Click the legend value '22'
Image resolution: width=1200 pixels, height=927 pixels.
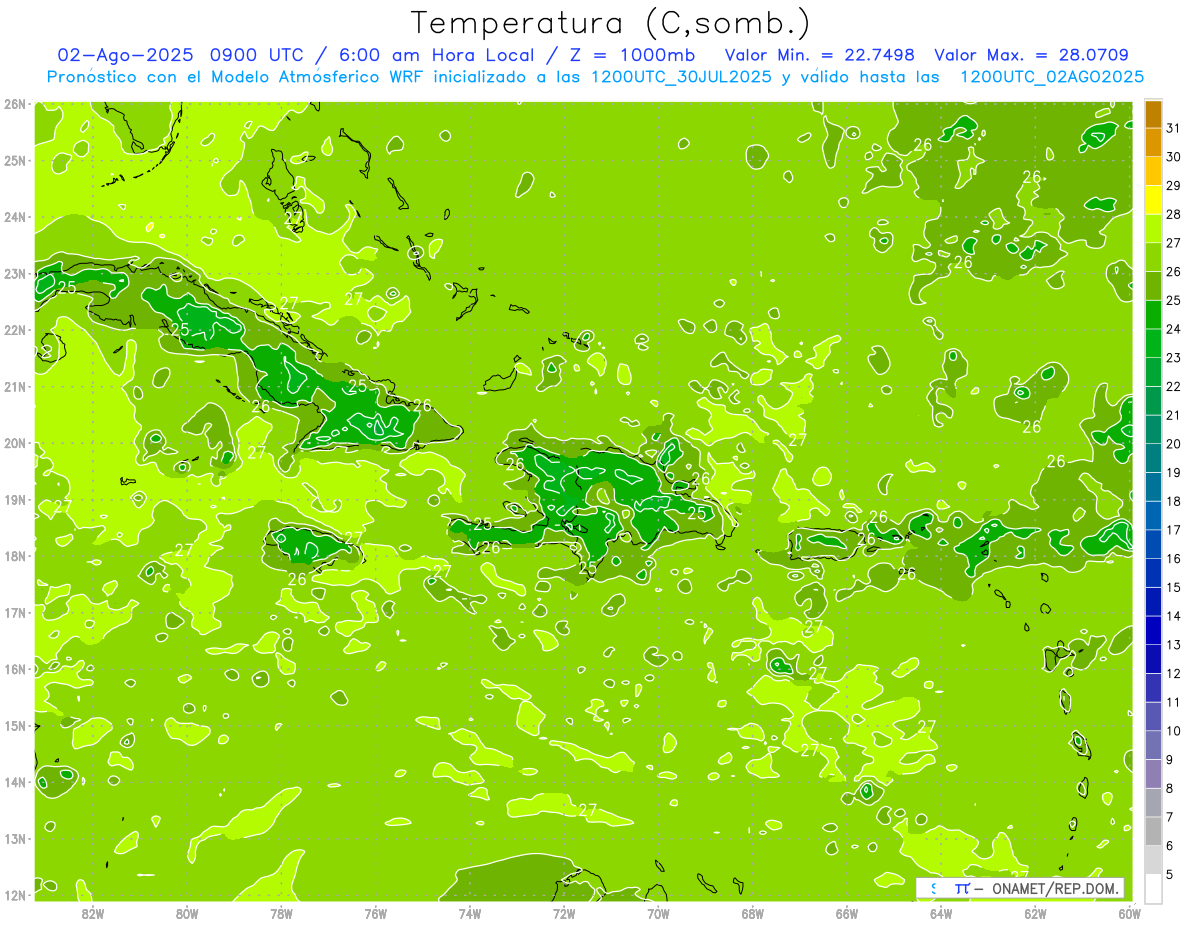(1174, 386)
